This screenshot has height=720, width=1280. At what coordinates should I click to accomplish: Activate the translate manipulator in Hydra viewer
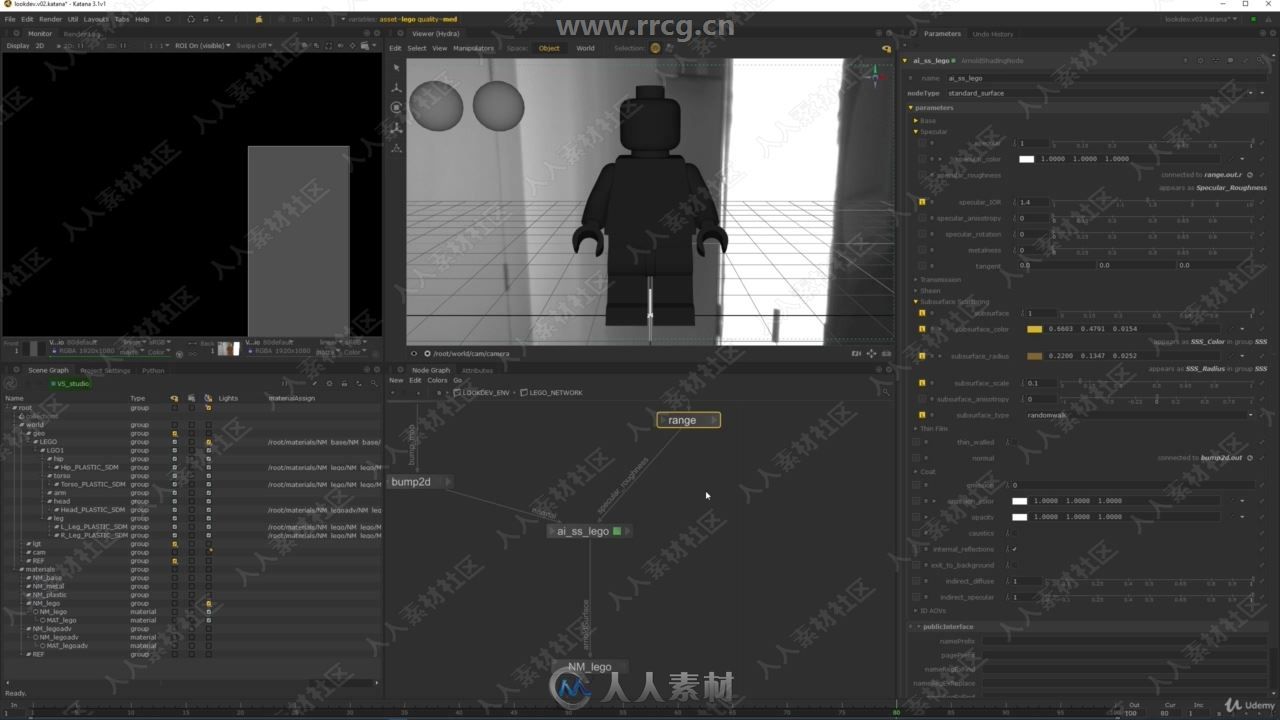396,88
